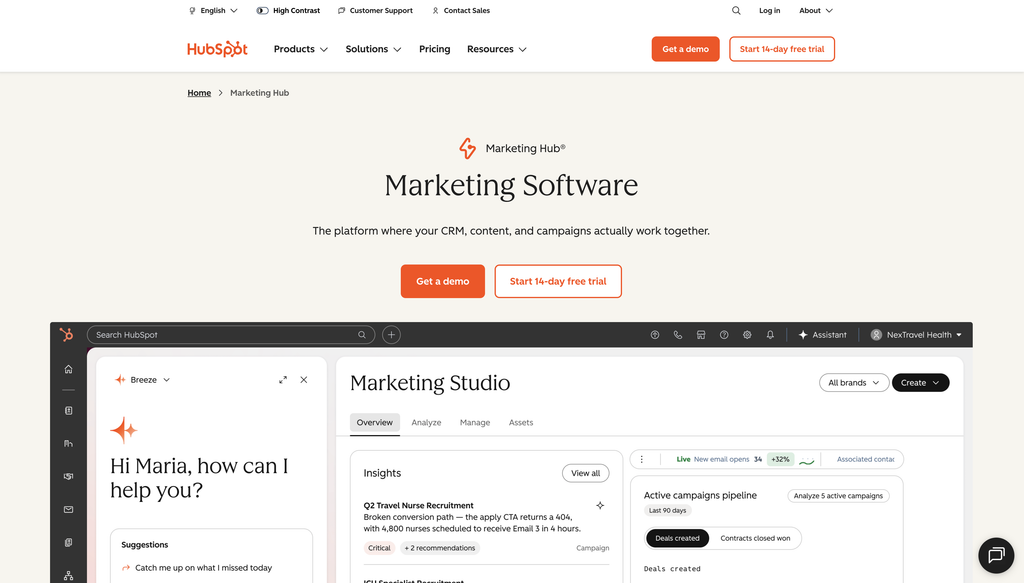Image resolution: width=1024 pixels, height=583 pixels.
Task: Click the plus icon beside Search HubSpot
Action: 391,335
